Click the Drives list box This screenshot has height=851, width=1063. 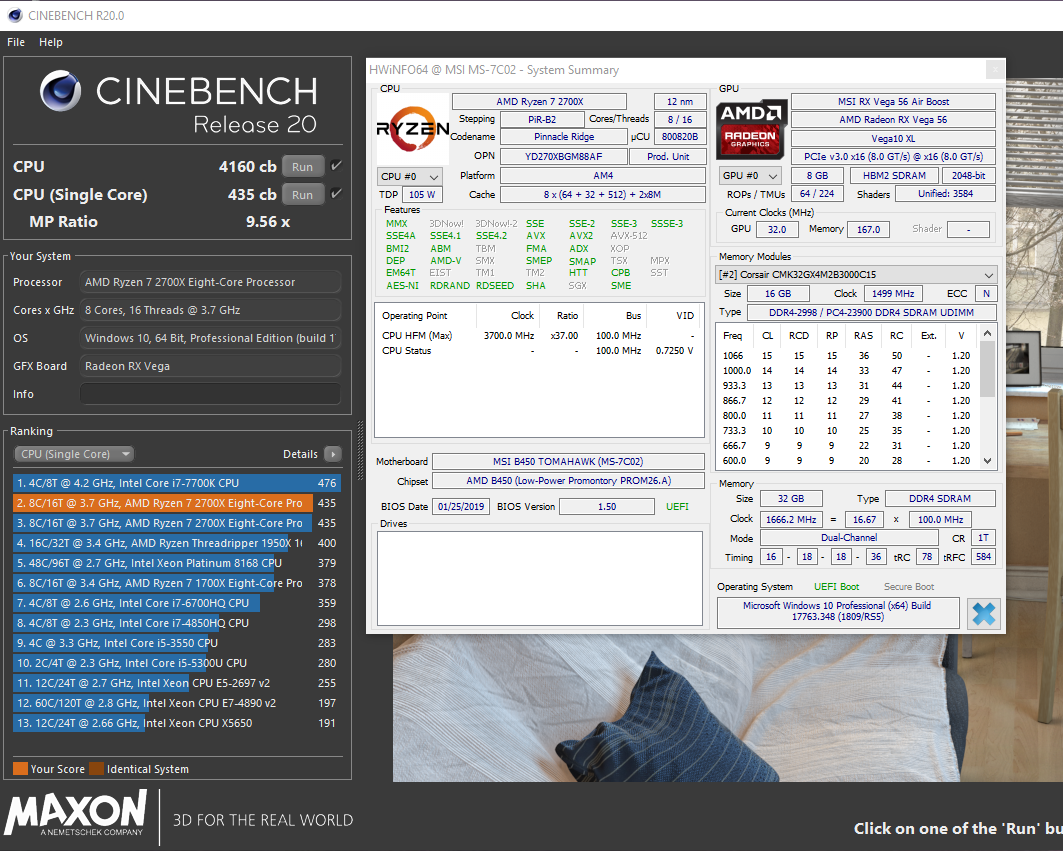[x=540, y=578]
